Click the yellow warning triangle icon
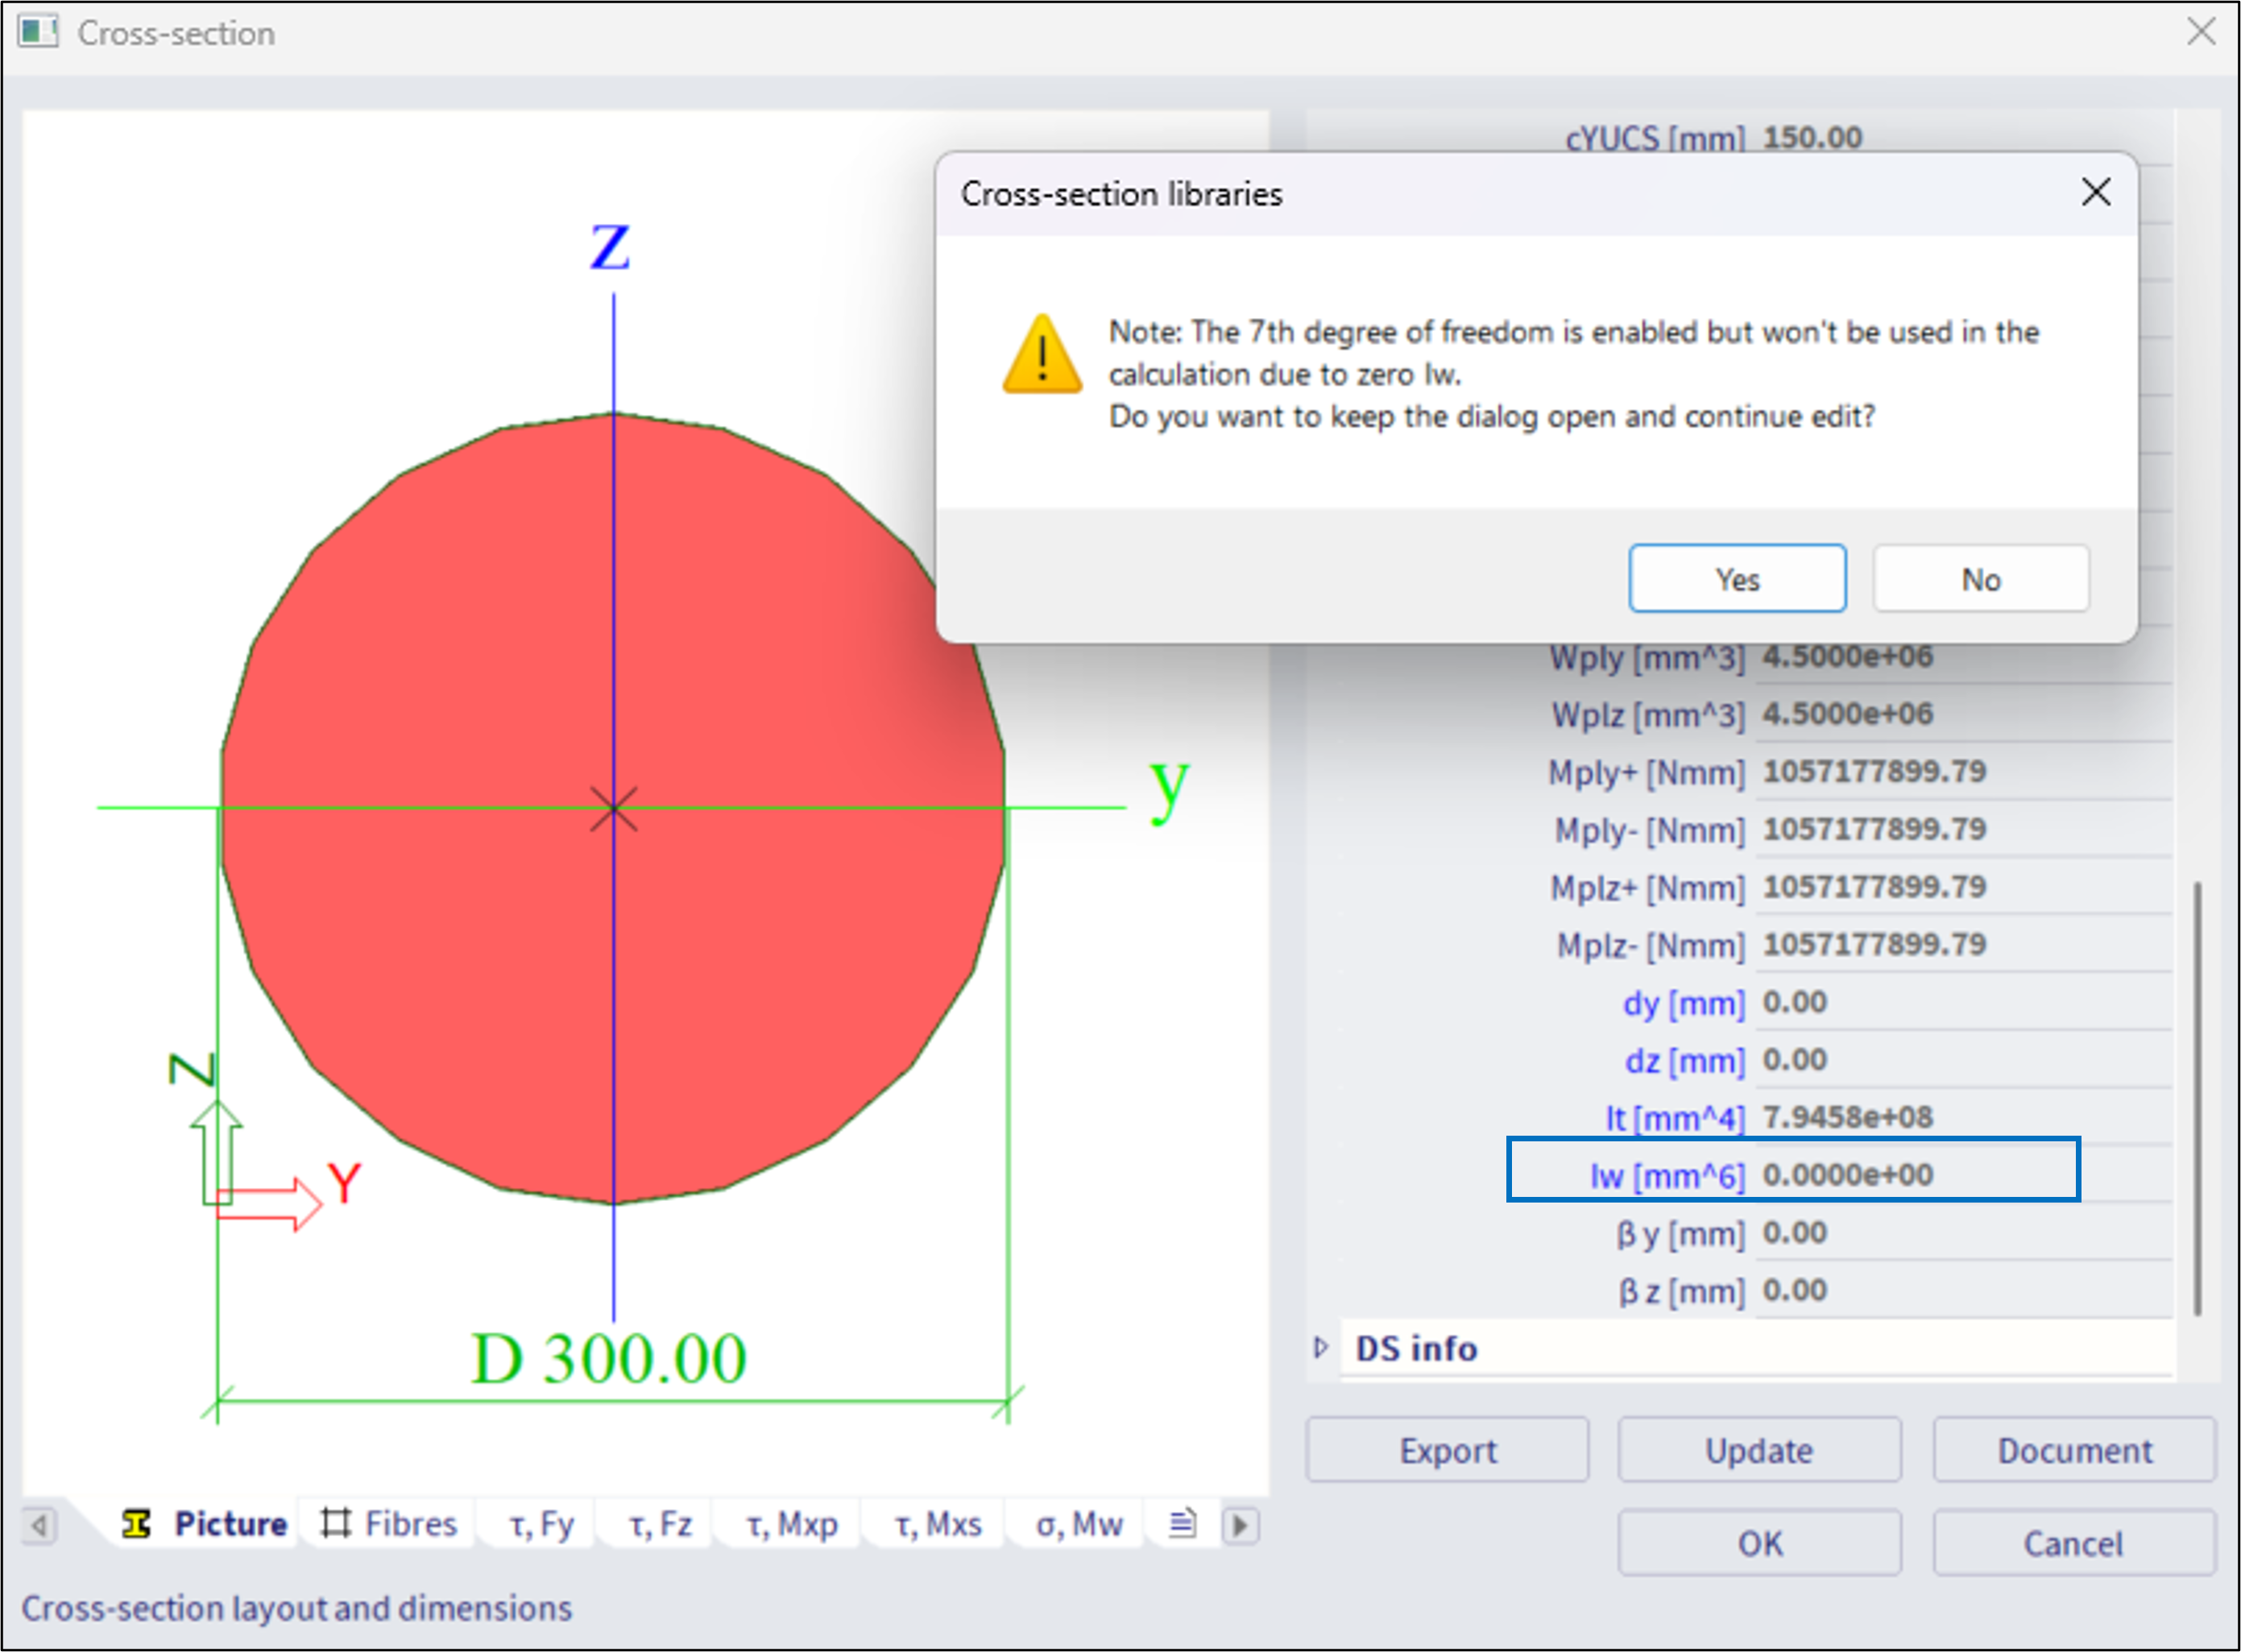 1042,356
